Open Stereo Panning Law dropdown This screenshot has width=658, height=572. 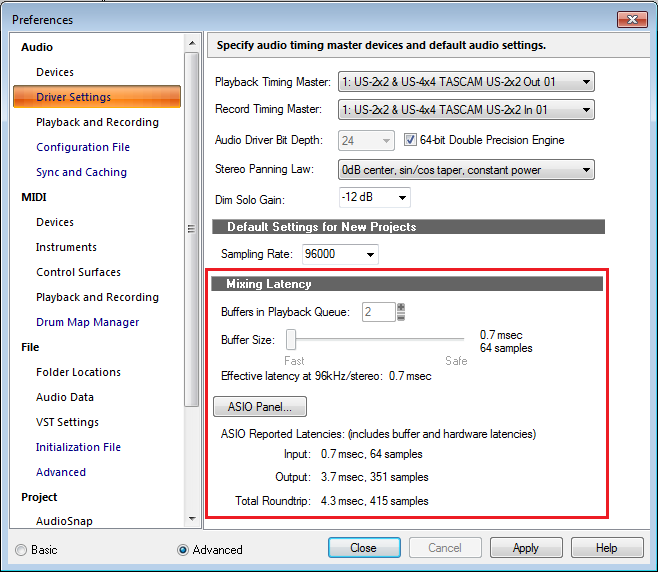[x=466, y=170]
